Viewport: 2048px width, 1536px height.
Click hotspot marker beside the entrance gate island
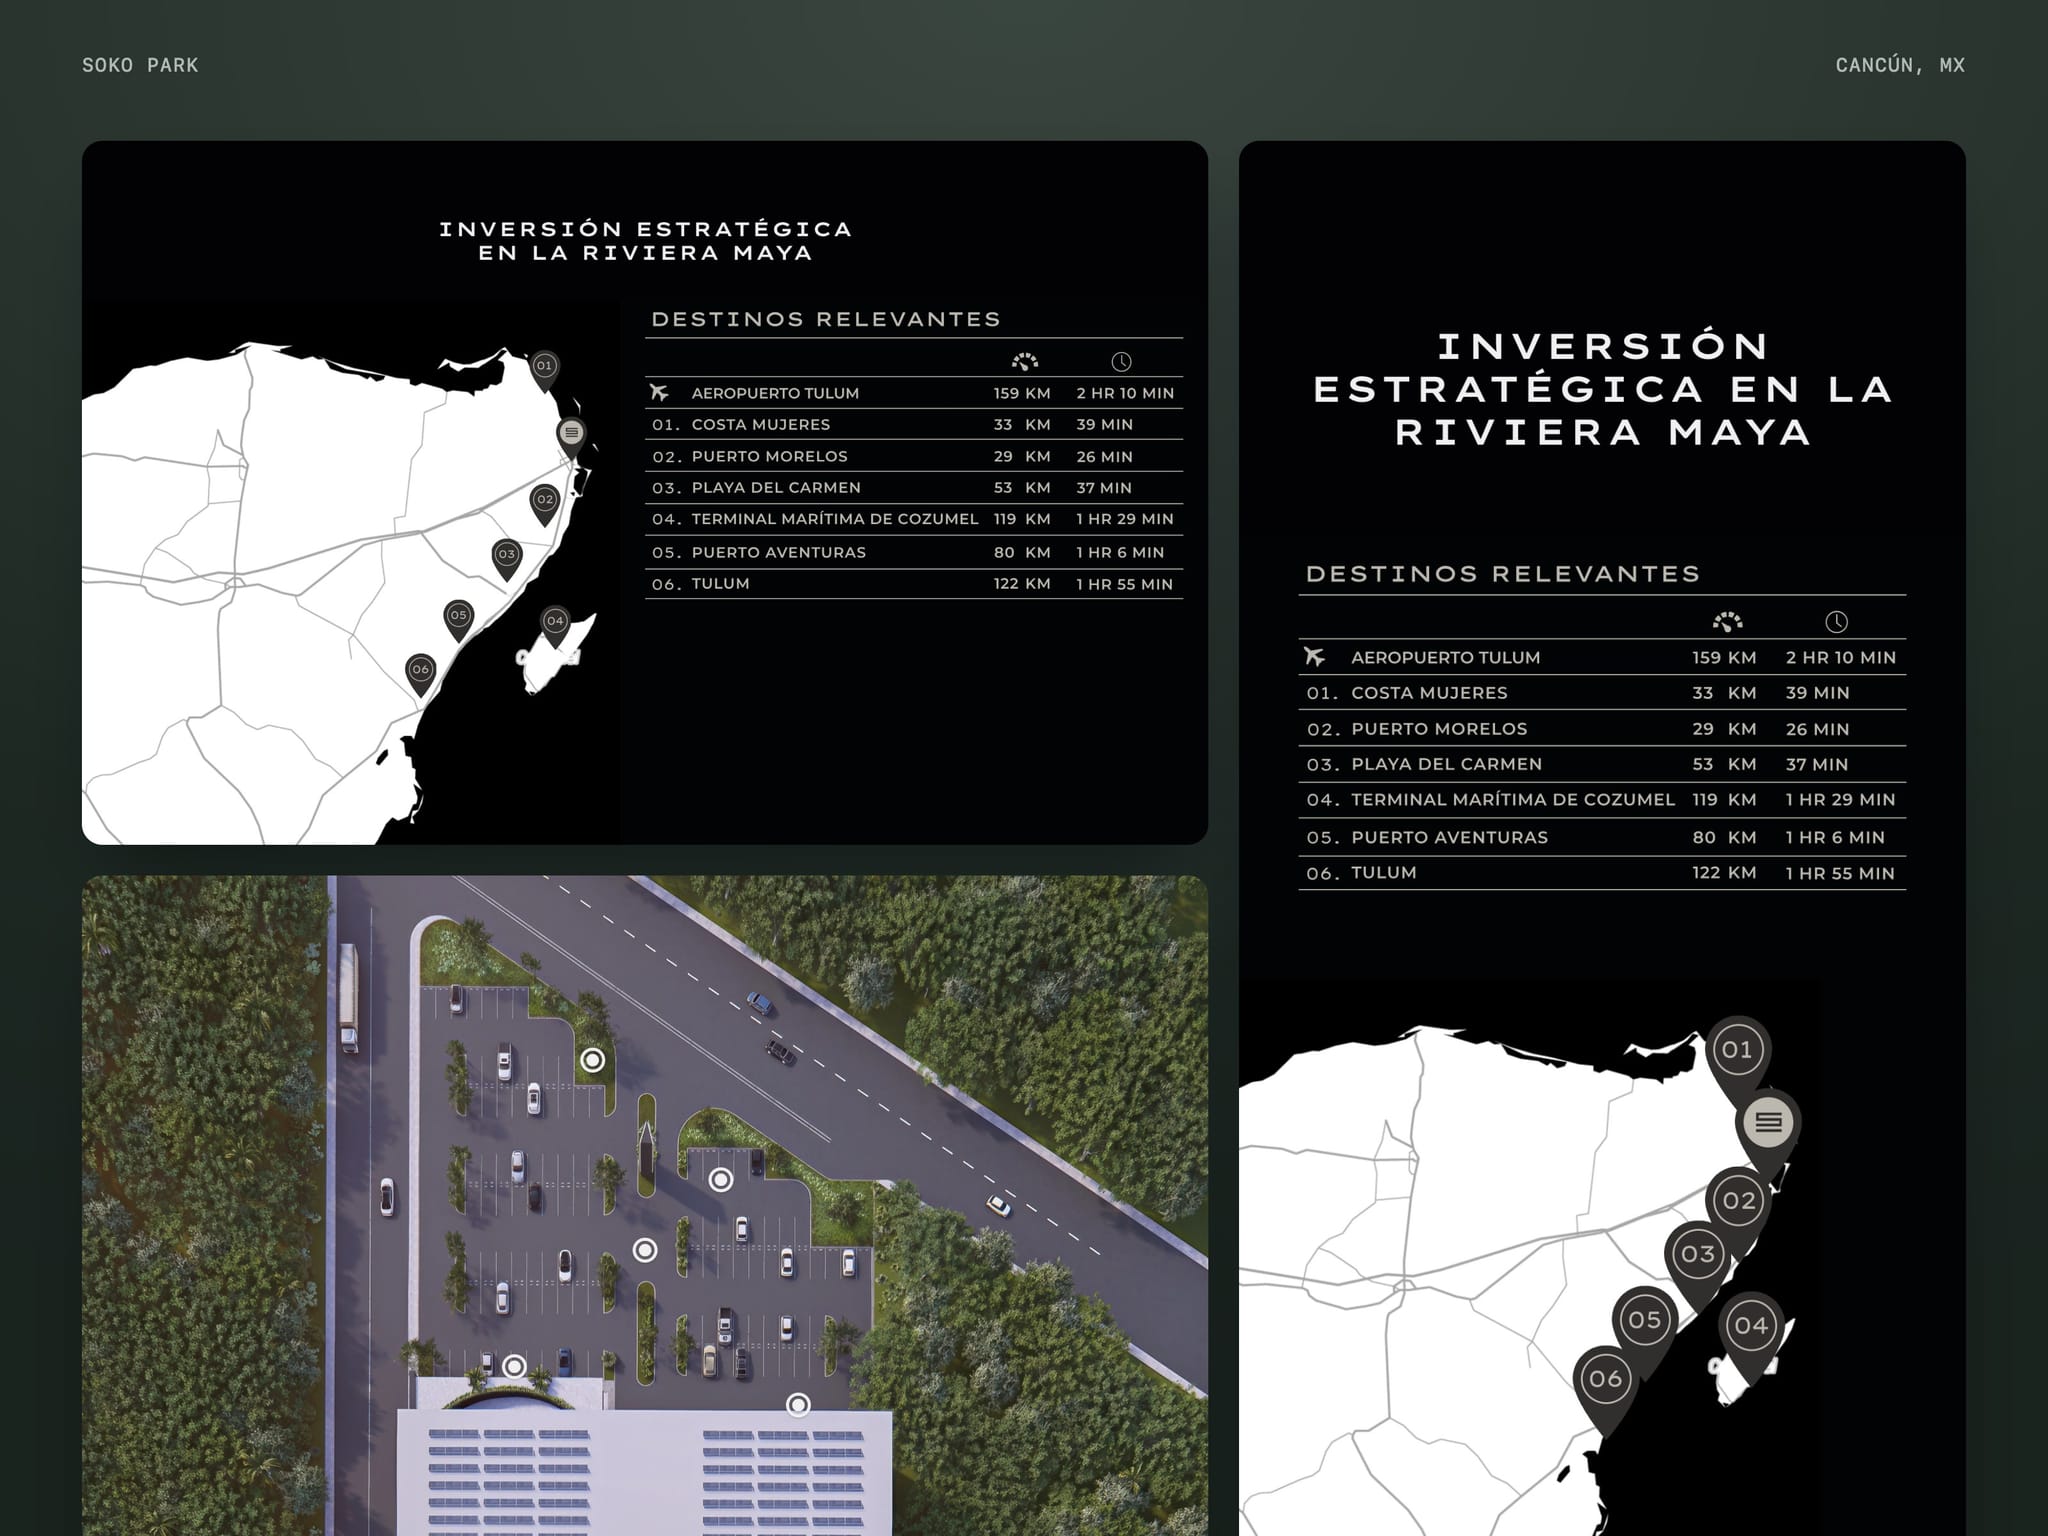tap(721, 1180)
